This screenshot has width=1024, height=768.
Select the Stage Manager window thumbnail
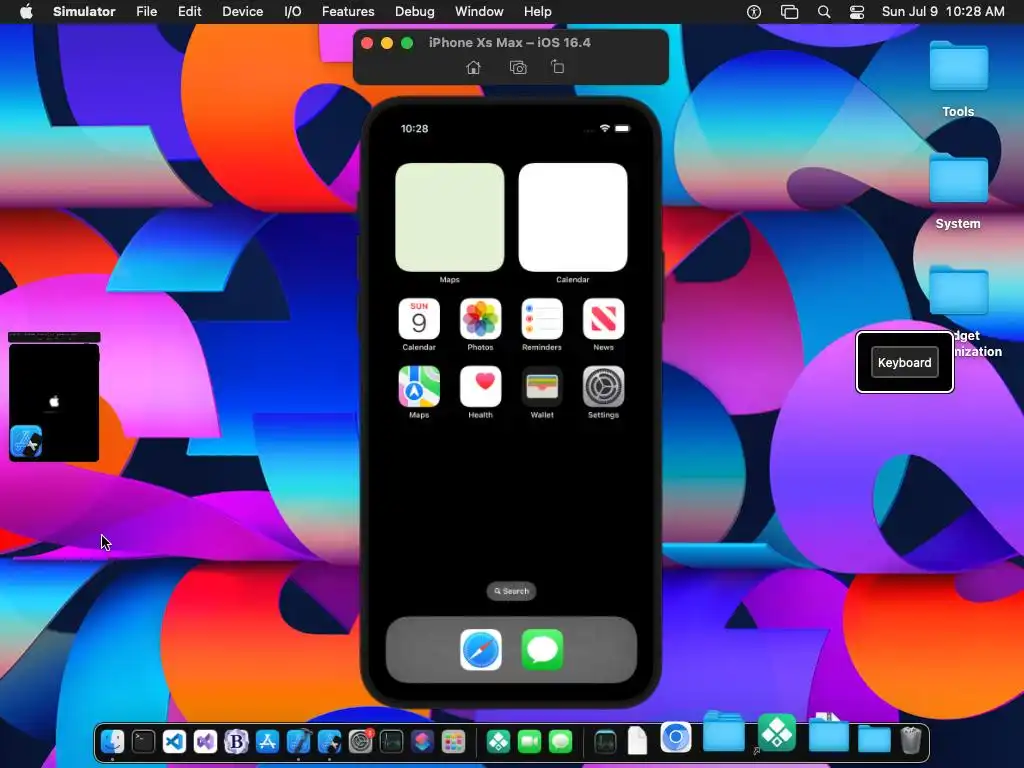pyautogui.click(x=54, y=397)
